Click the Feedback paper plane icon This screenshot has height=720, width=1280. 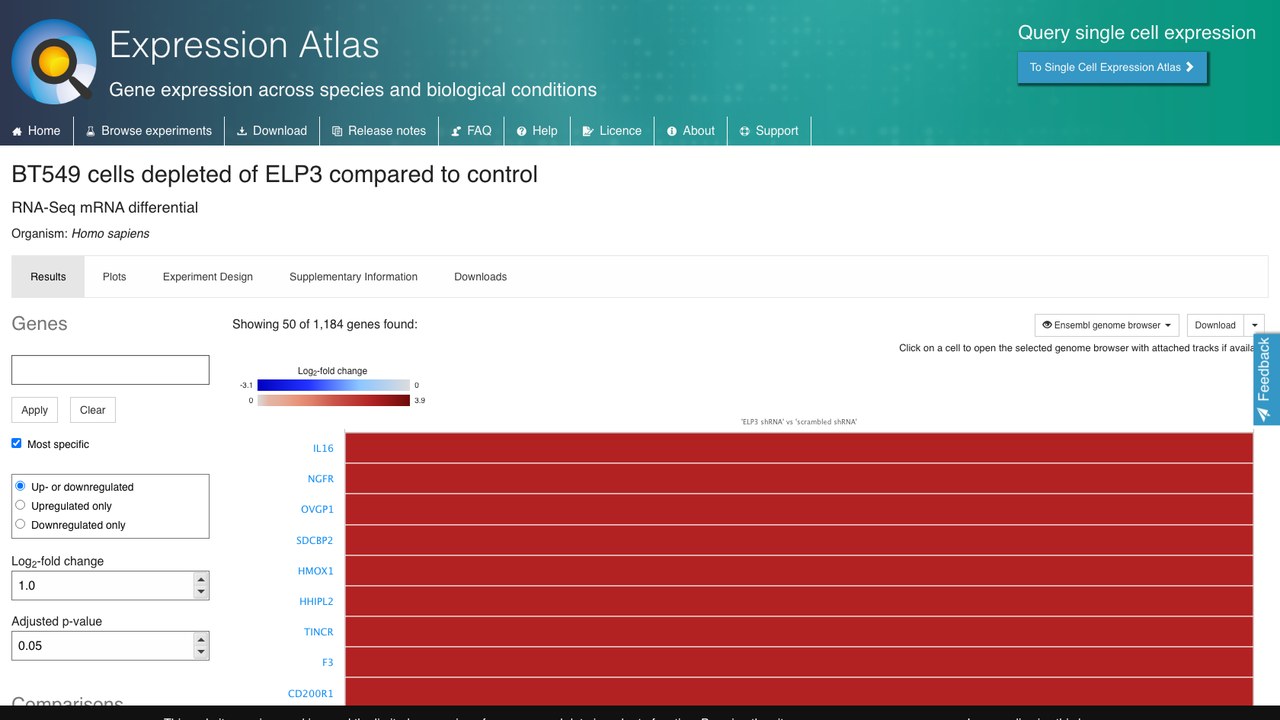point(1264,414)
